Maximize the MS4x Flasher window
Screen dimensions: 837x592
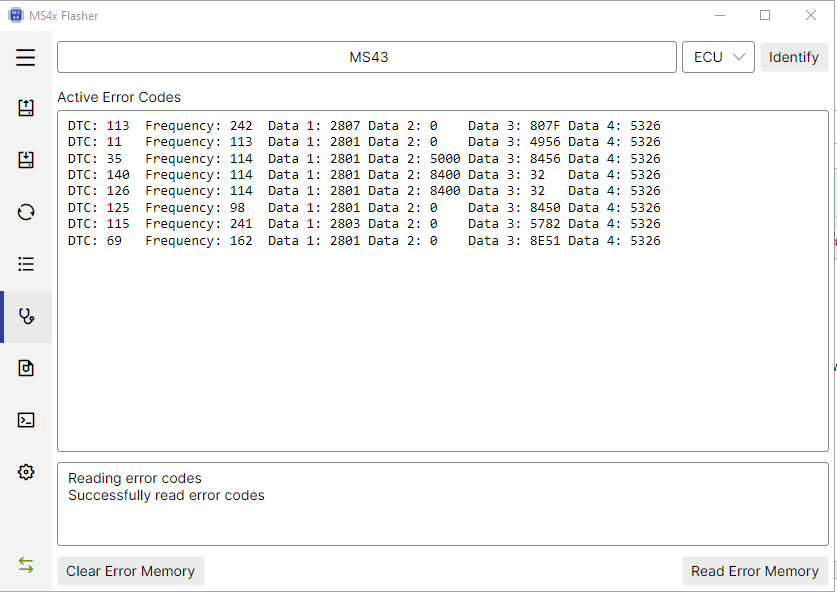tap(765, 15)
